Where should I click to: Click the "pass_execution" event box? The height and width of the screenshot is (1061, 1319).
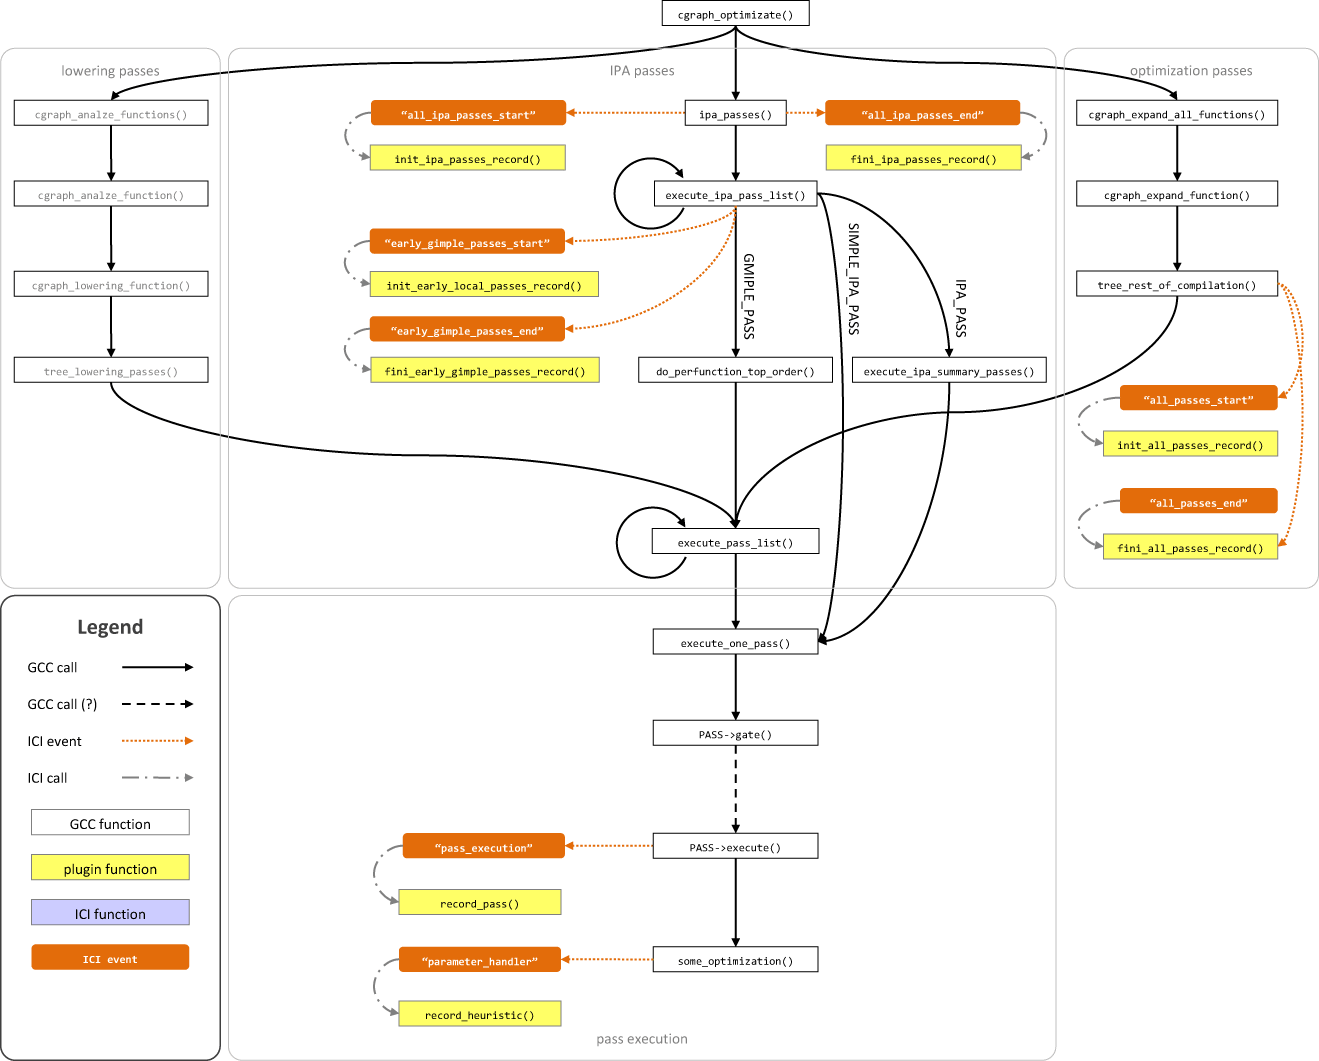484,846
